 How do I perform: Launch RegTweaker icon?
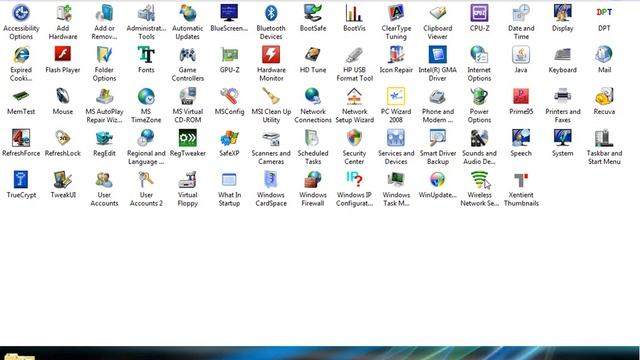click(x=188, y=138)
